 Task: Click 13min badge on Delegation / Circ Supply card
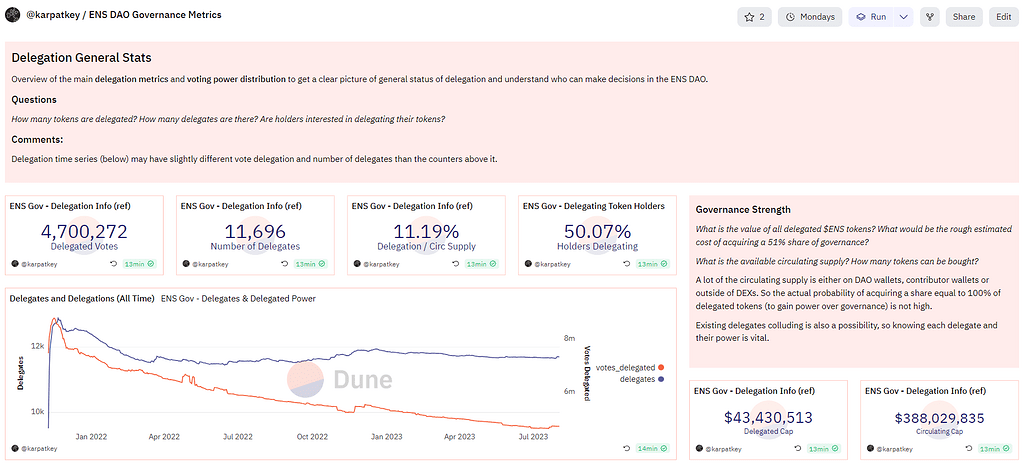pyautogui.click(x=482, y=264)
